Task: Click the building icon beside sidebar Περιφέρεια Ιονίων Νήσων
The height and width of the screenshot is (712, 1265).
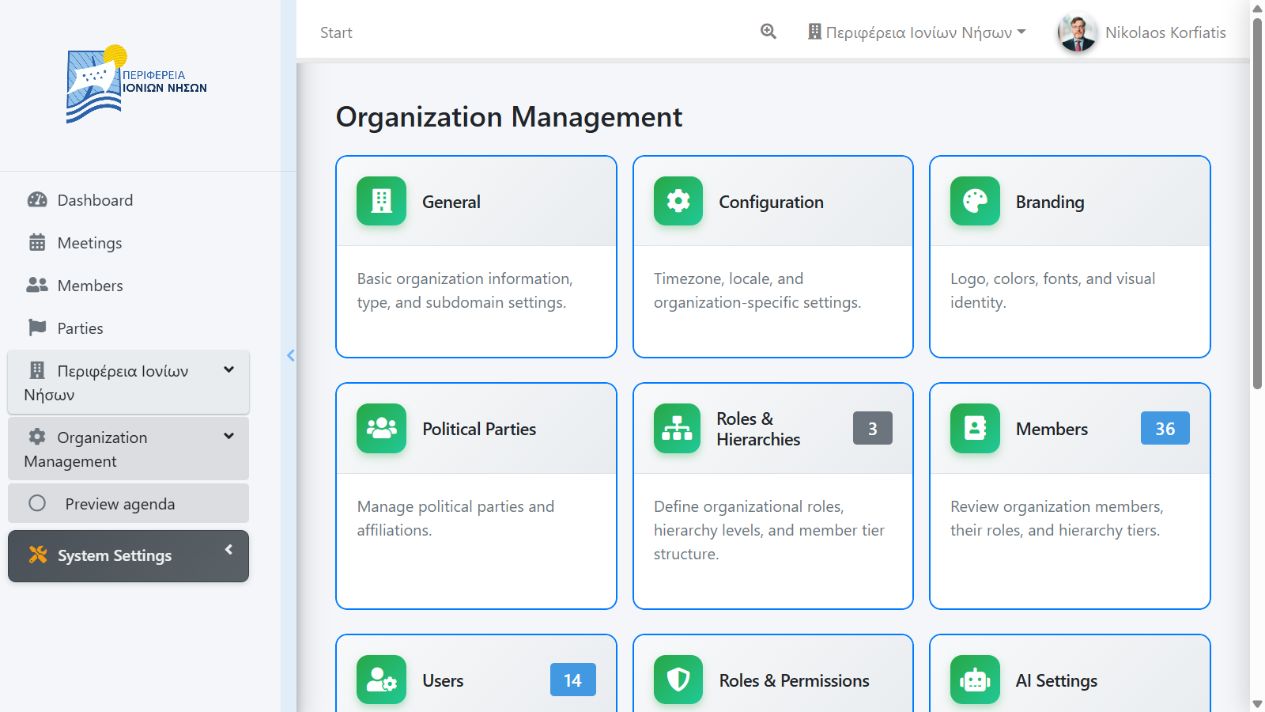Action: click(x=37, y=371)
